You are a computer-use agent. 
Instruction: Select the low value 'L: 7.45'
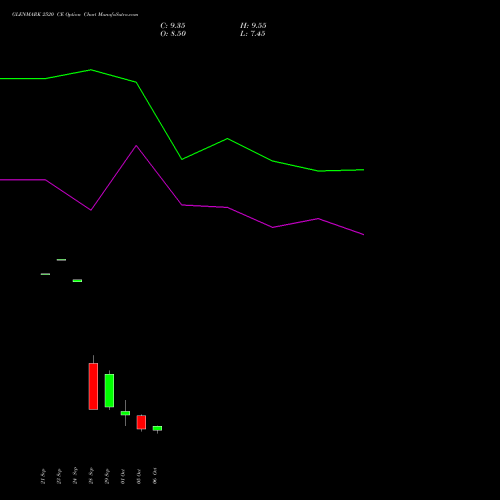253,34
